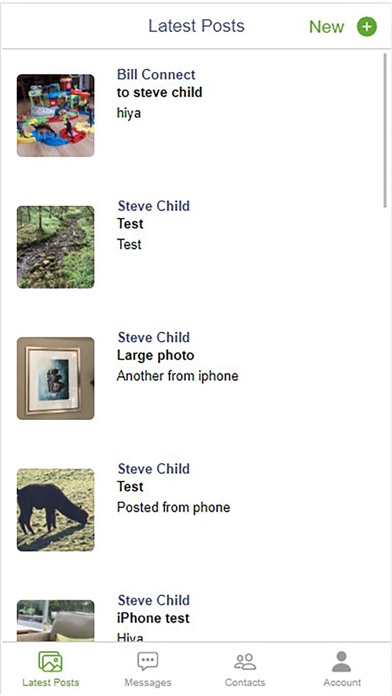The height and width of the screenshot is (696, 392).
Task: Switch to the Messages tab label
Action: pos(147,682)
